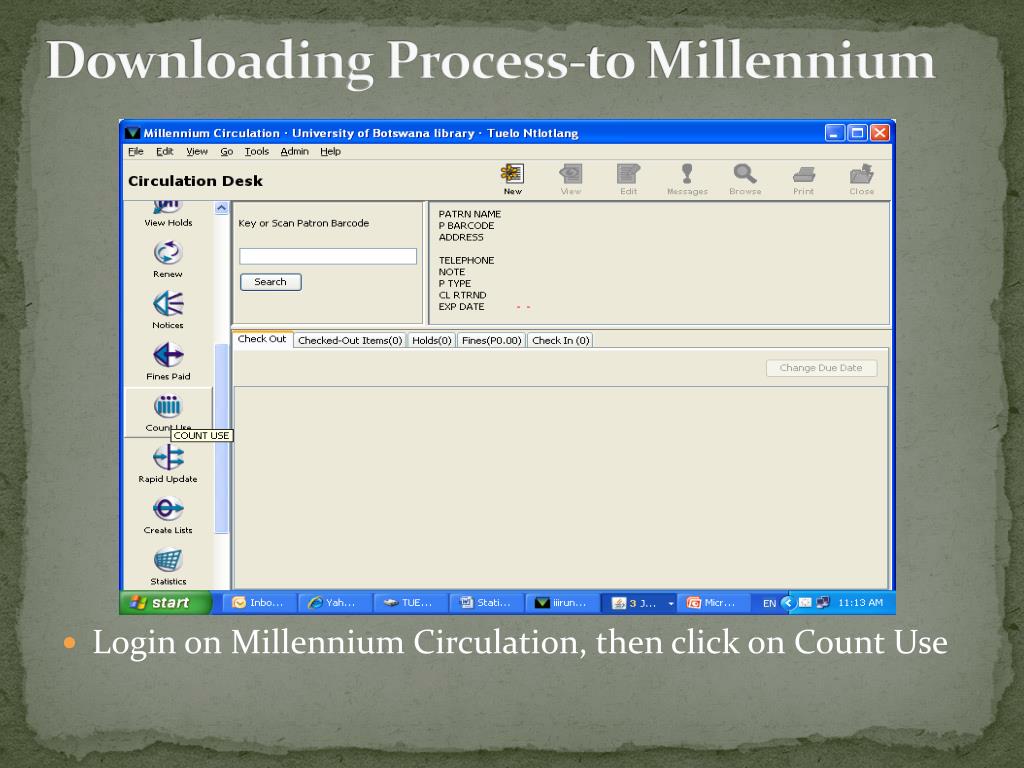This screenshot has width=1024, height=768.
Task: Switch to the Holds(0) tab
Action: point(432,340)
